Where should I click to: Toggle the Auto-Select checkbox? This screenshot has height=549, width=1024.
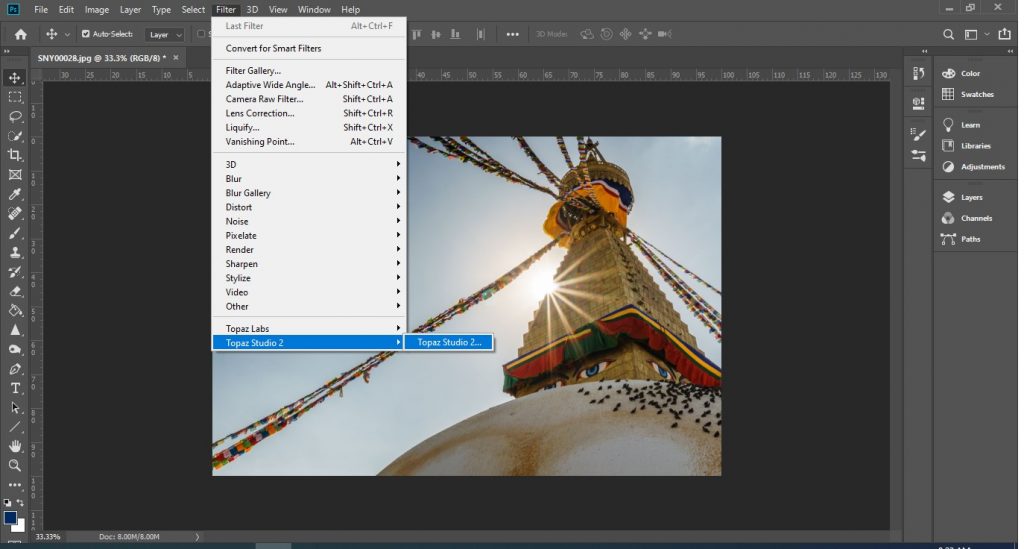[86, 34]
